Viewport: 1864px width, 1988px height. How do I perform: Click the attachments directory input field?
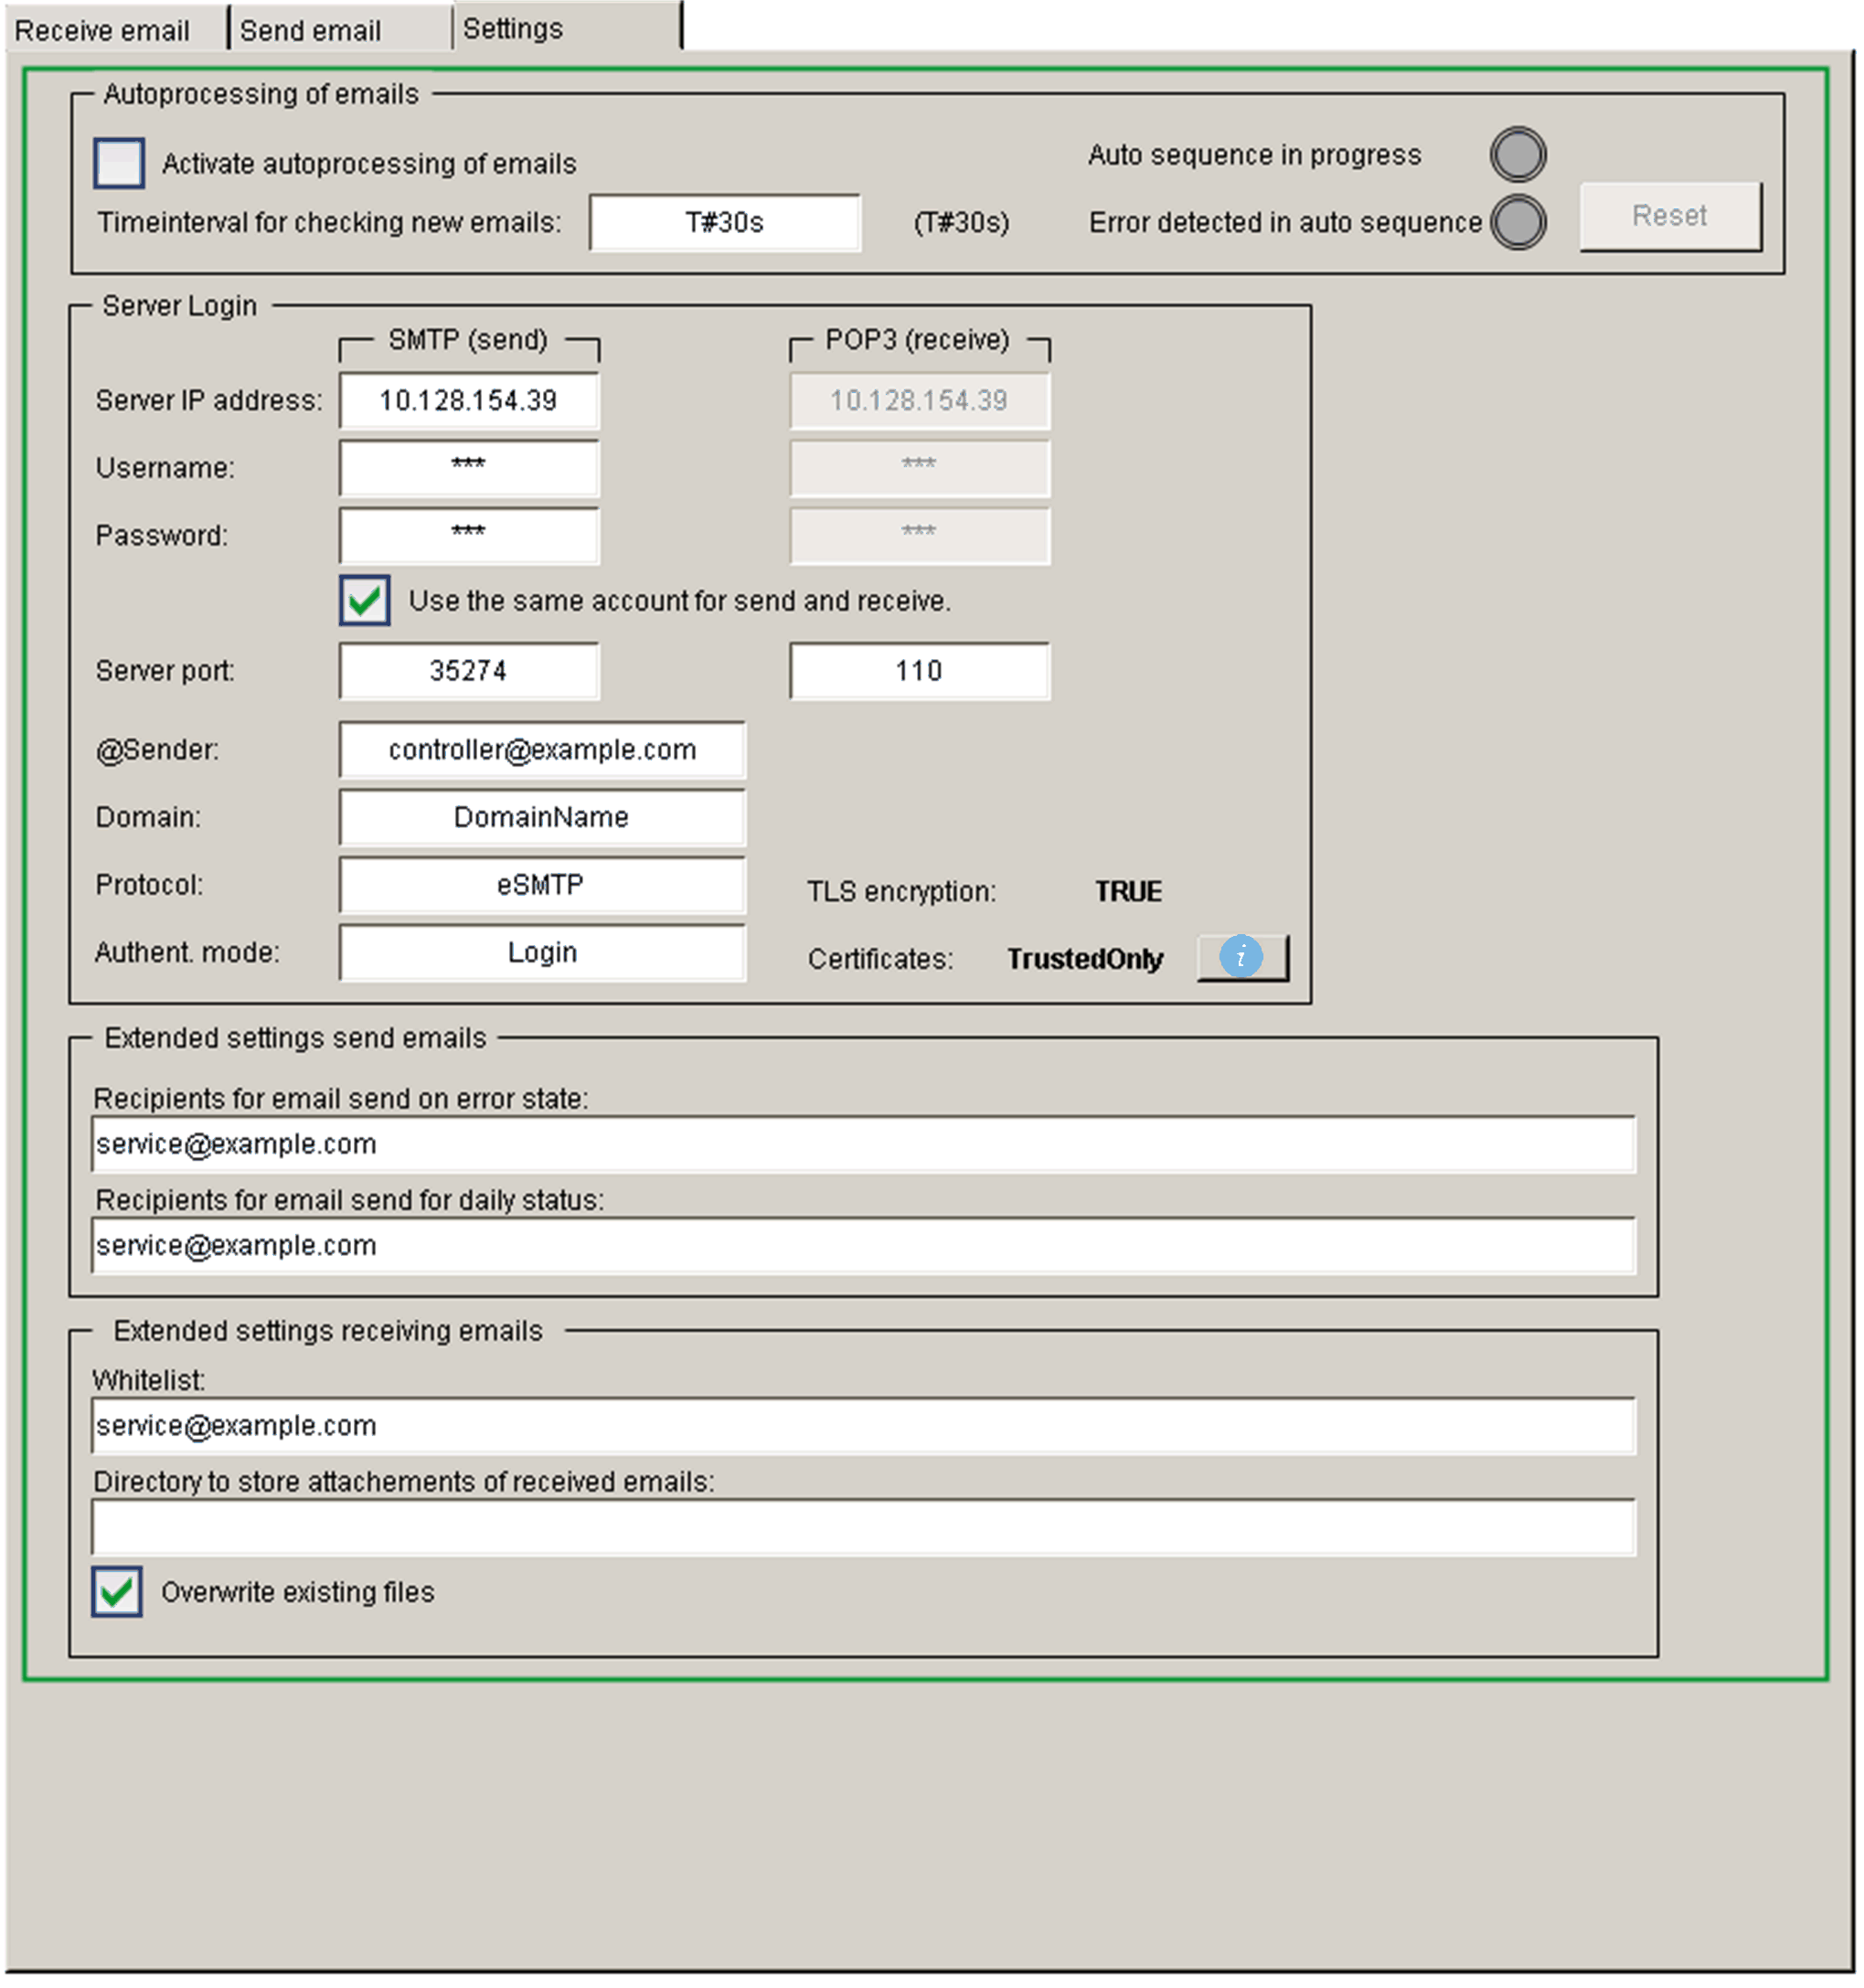click(x=865, y=1529)
